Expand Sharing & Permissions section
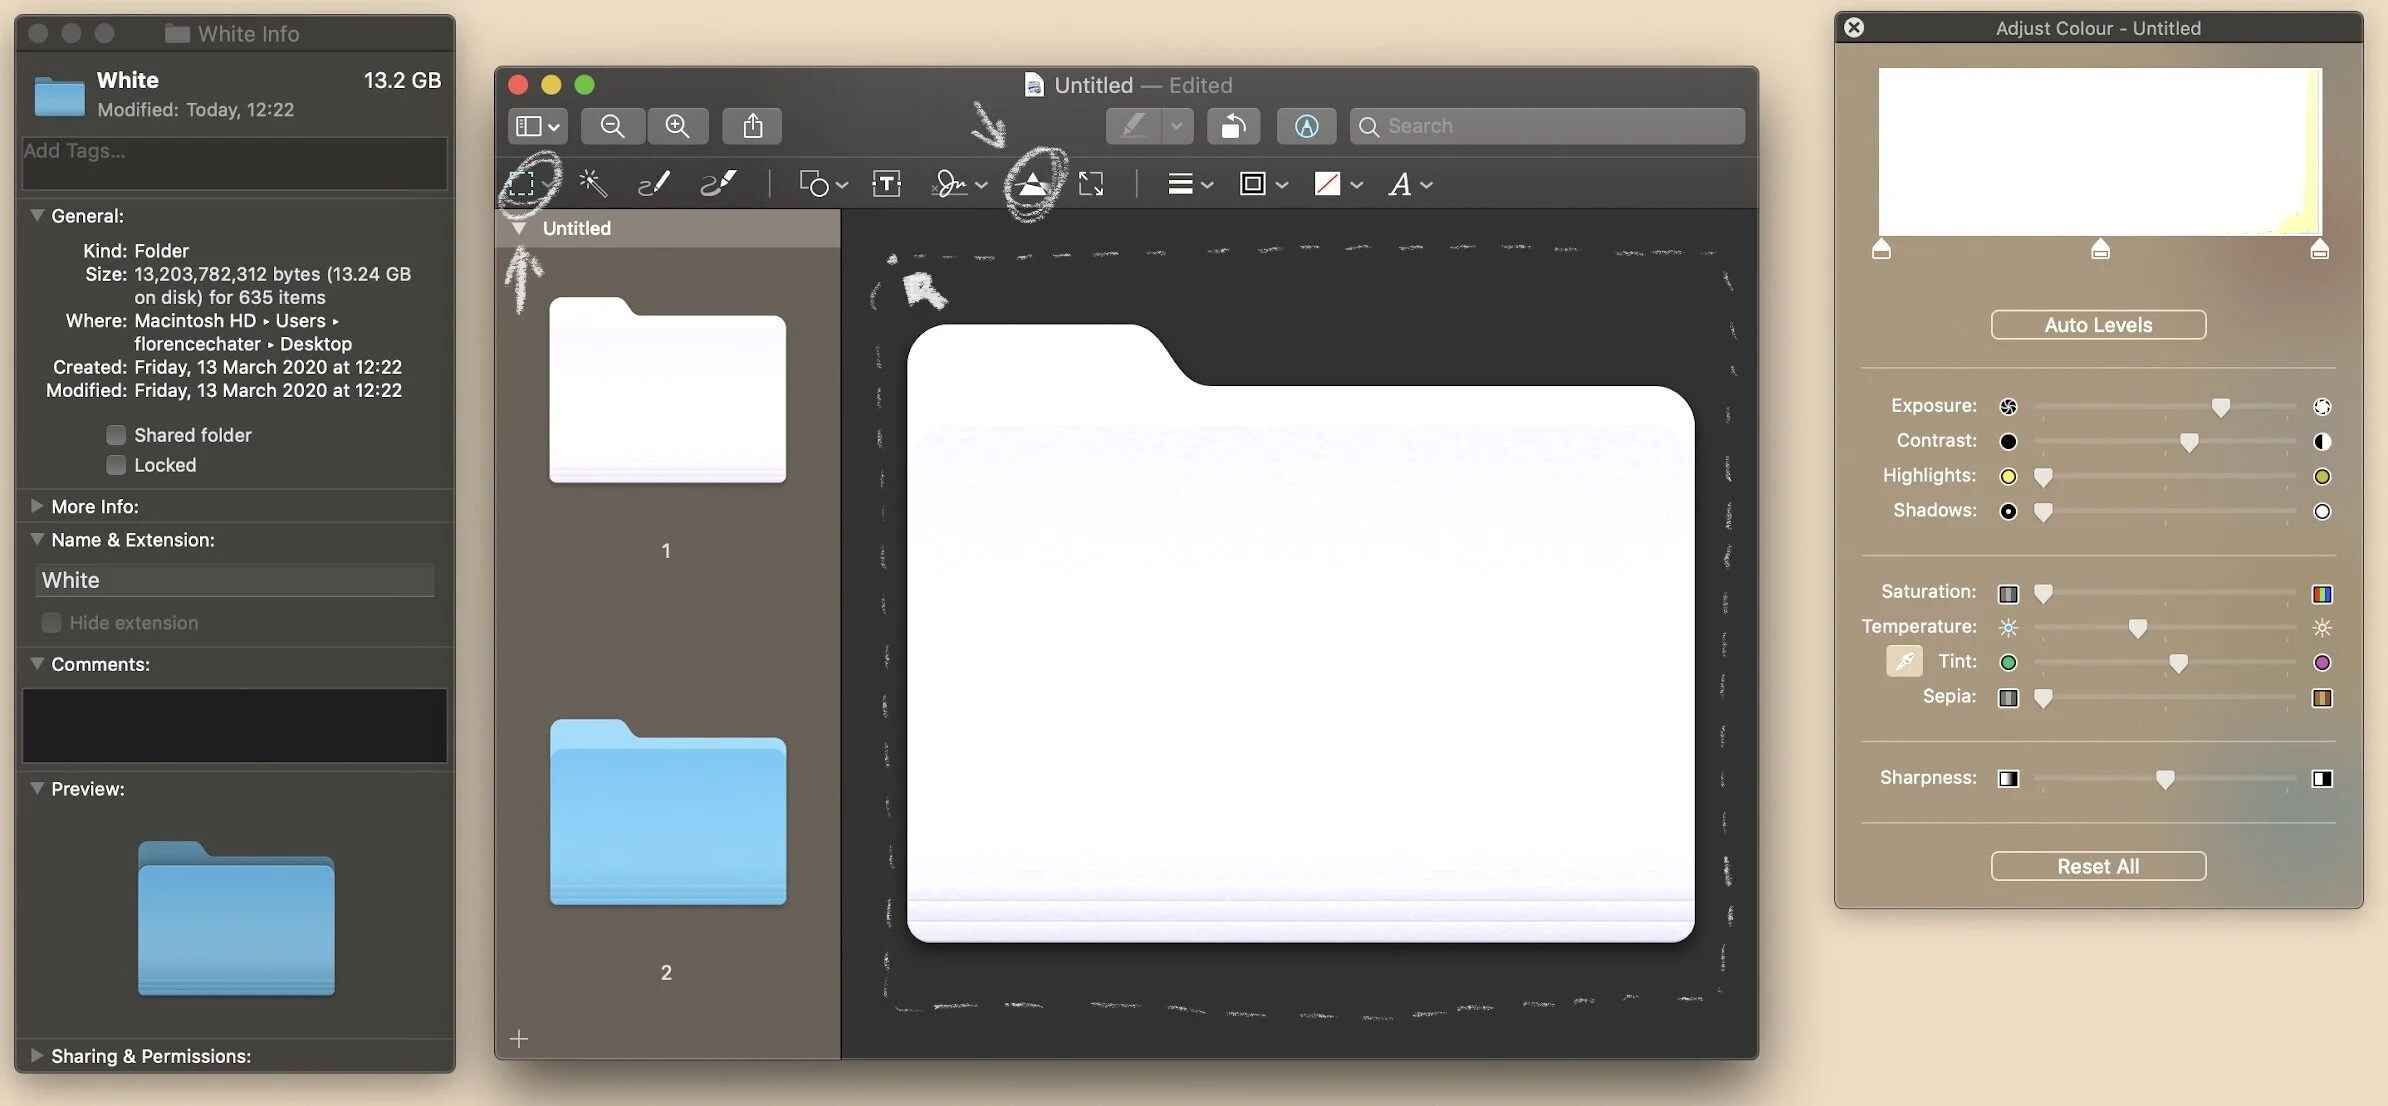The image size is (2388, 1106). [x=37, y=1055]
